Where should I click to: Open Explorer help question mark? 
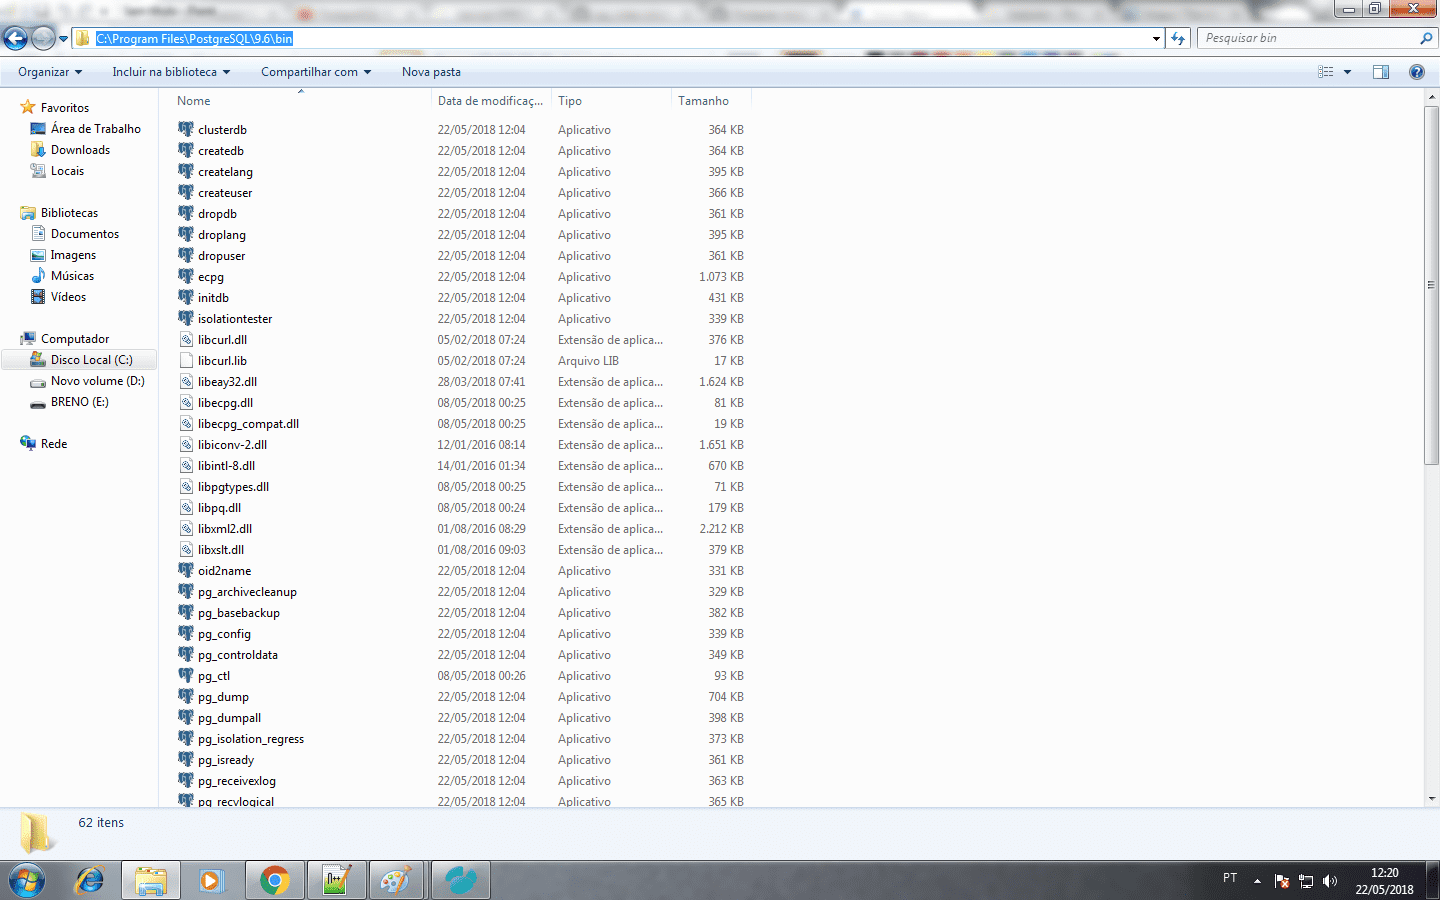point(1416,72)
